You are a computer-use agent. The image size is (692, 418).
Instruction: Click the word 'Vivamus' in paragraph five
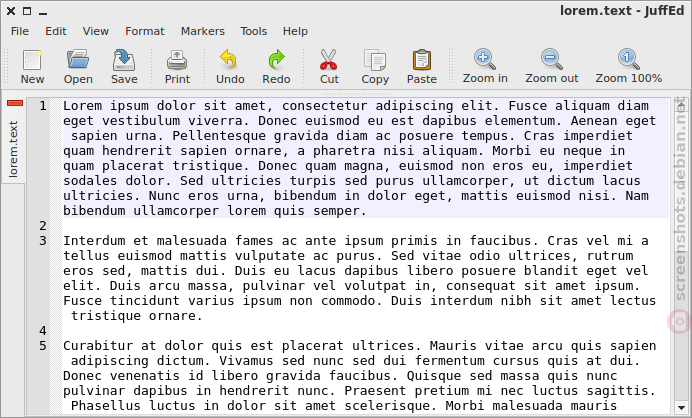[246, 361]
